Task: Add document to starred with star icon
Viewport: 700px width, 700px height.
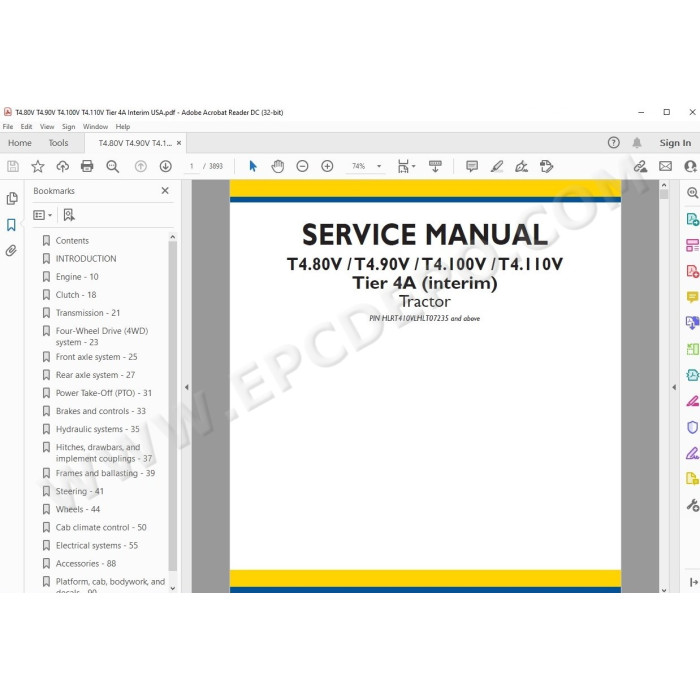Action: pyautogui.click(x=38, y=167)
